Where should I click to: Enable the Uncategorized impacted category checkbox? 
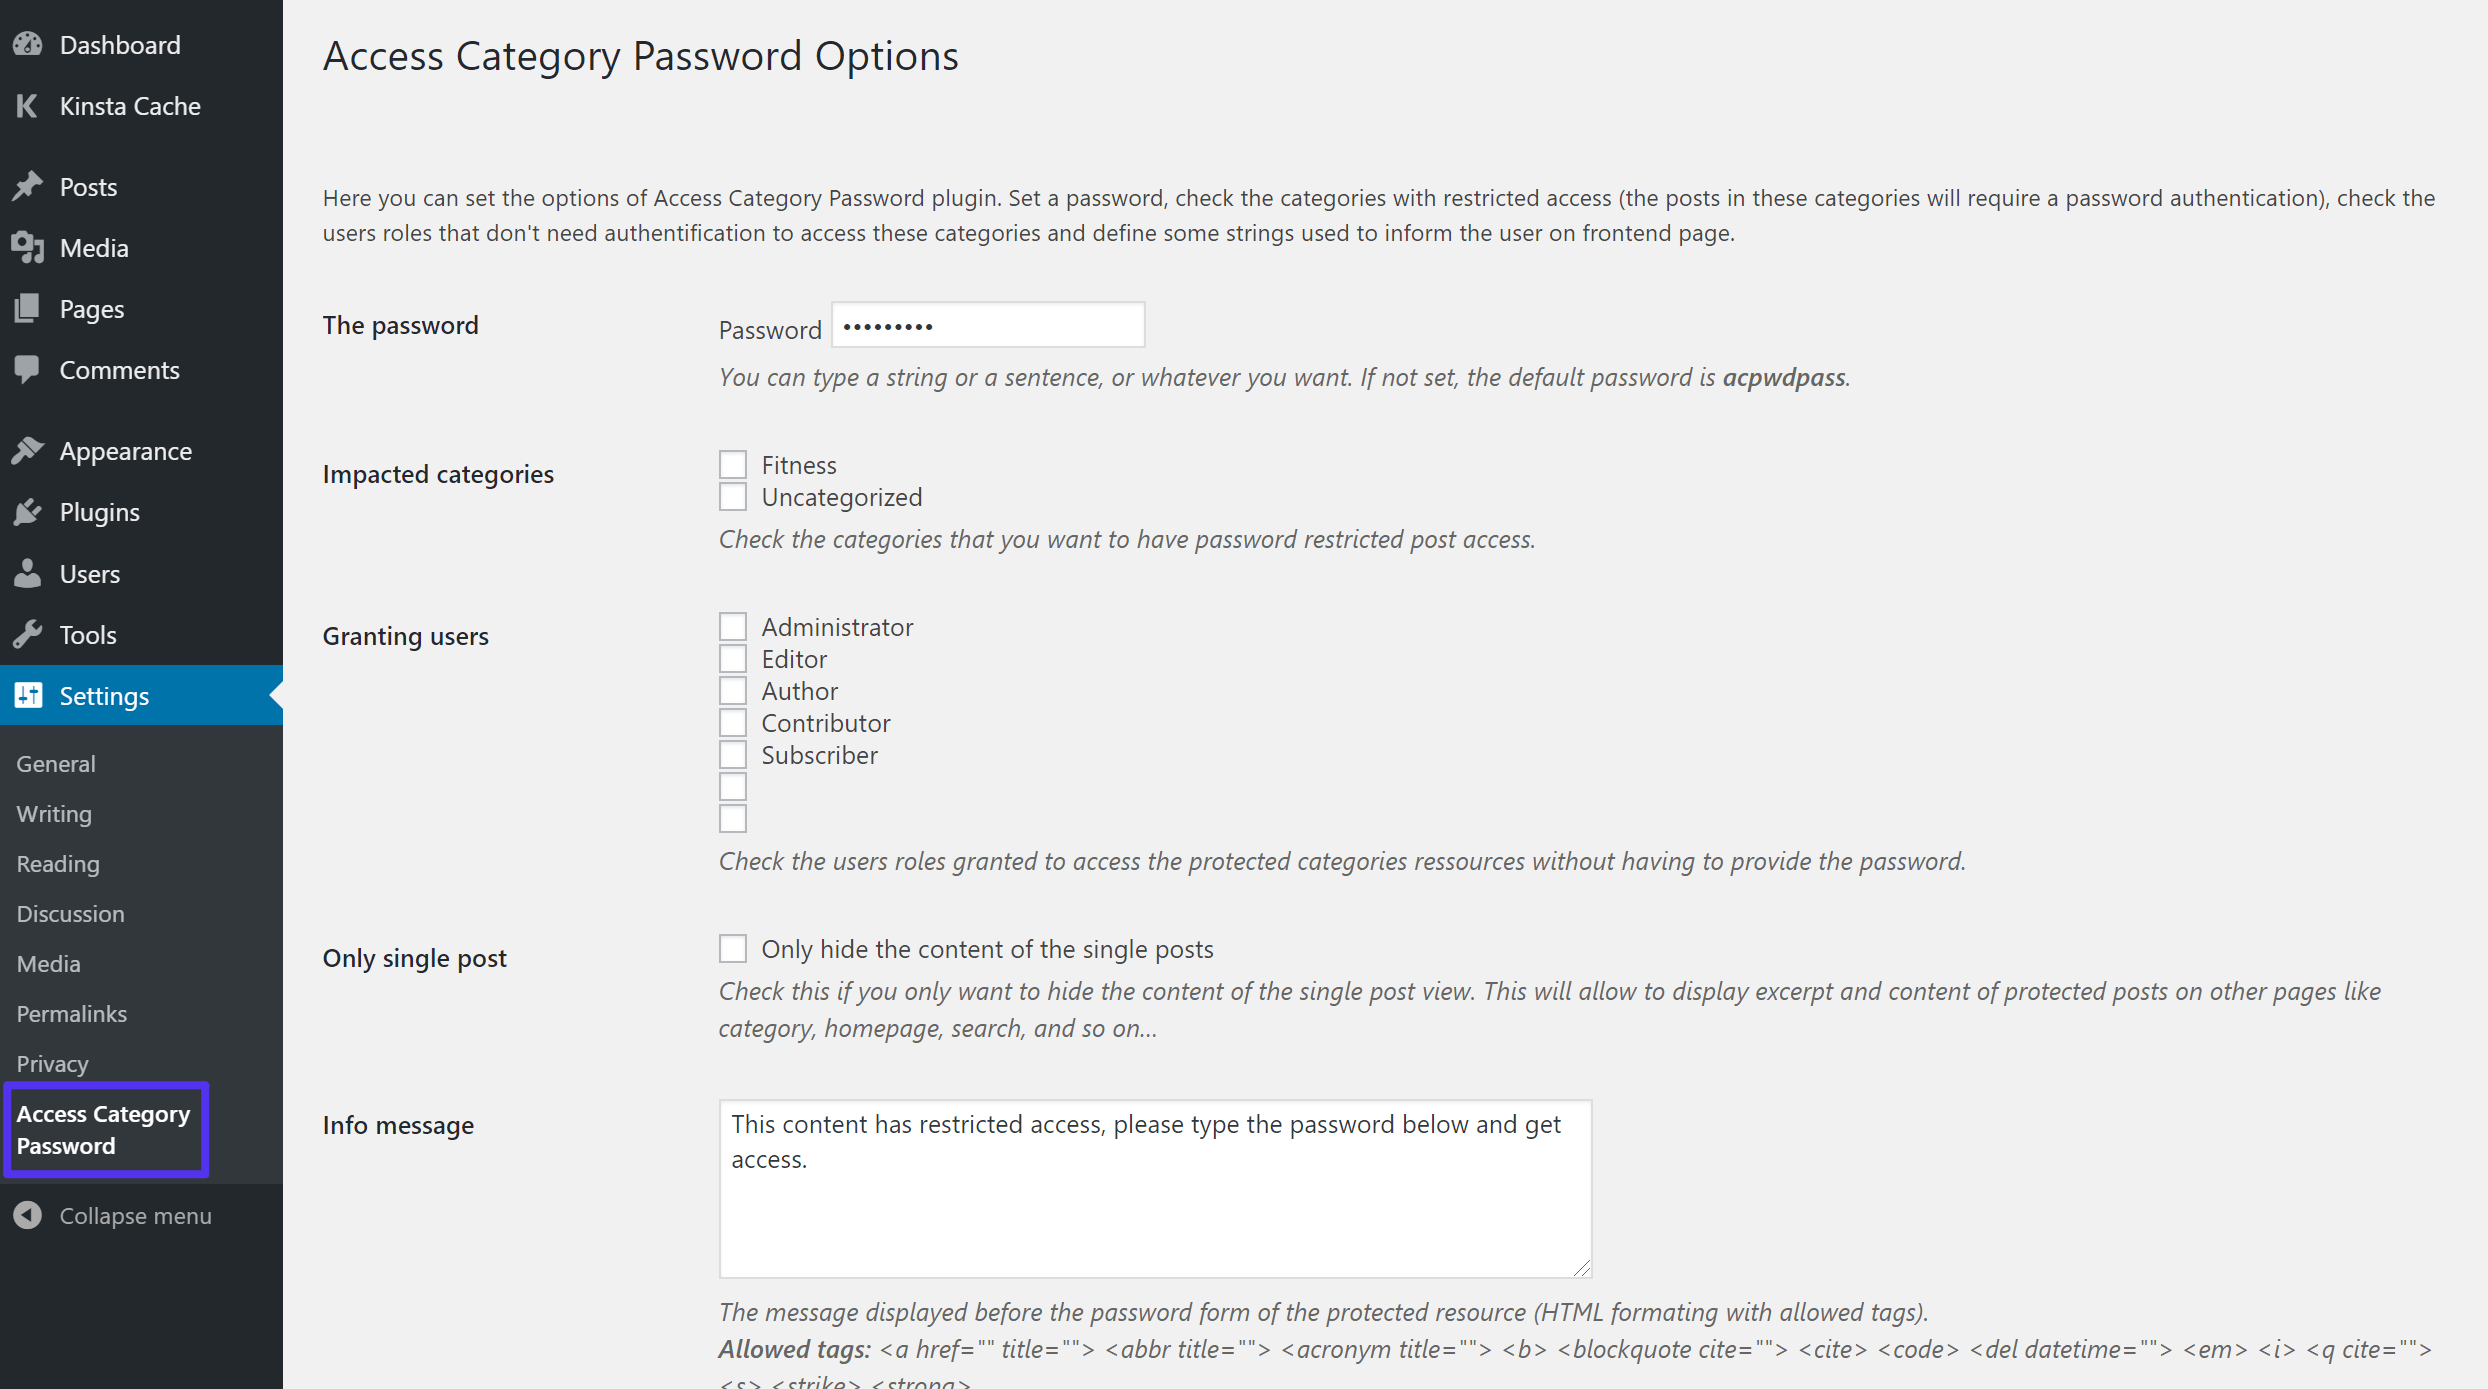[731, 495]
